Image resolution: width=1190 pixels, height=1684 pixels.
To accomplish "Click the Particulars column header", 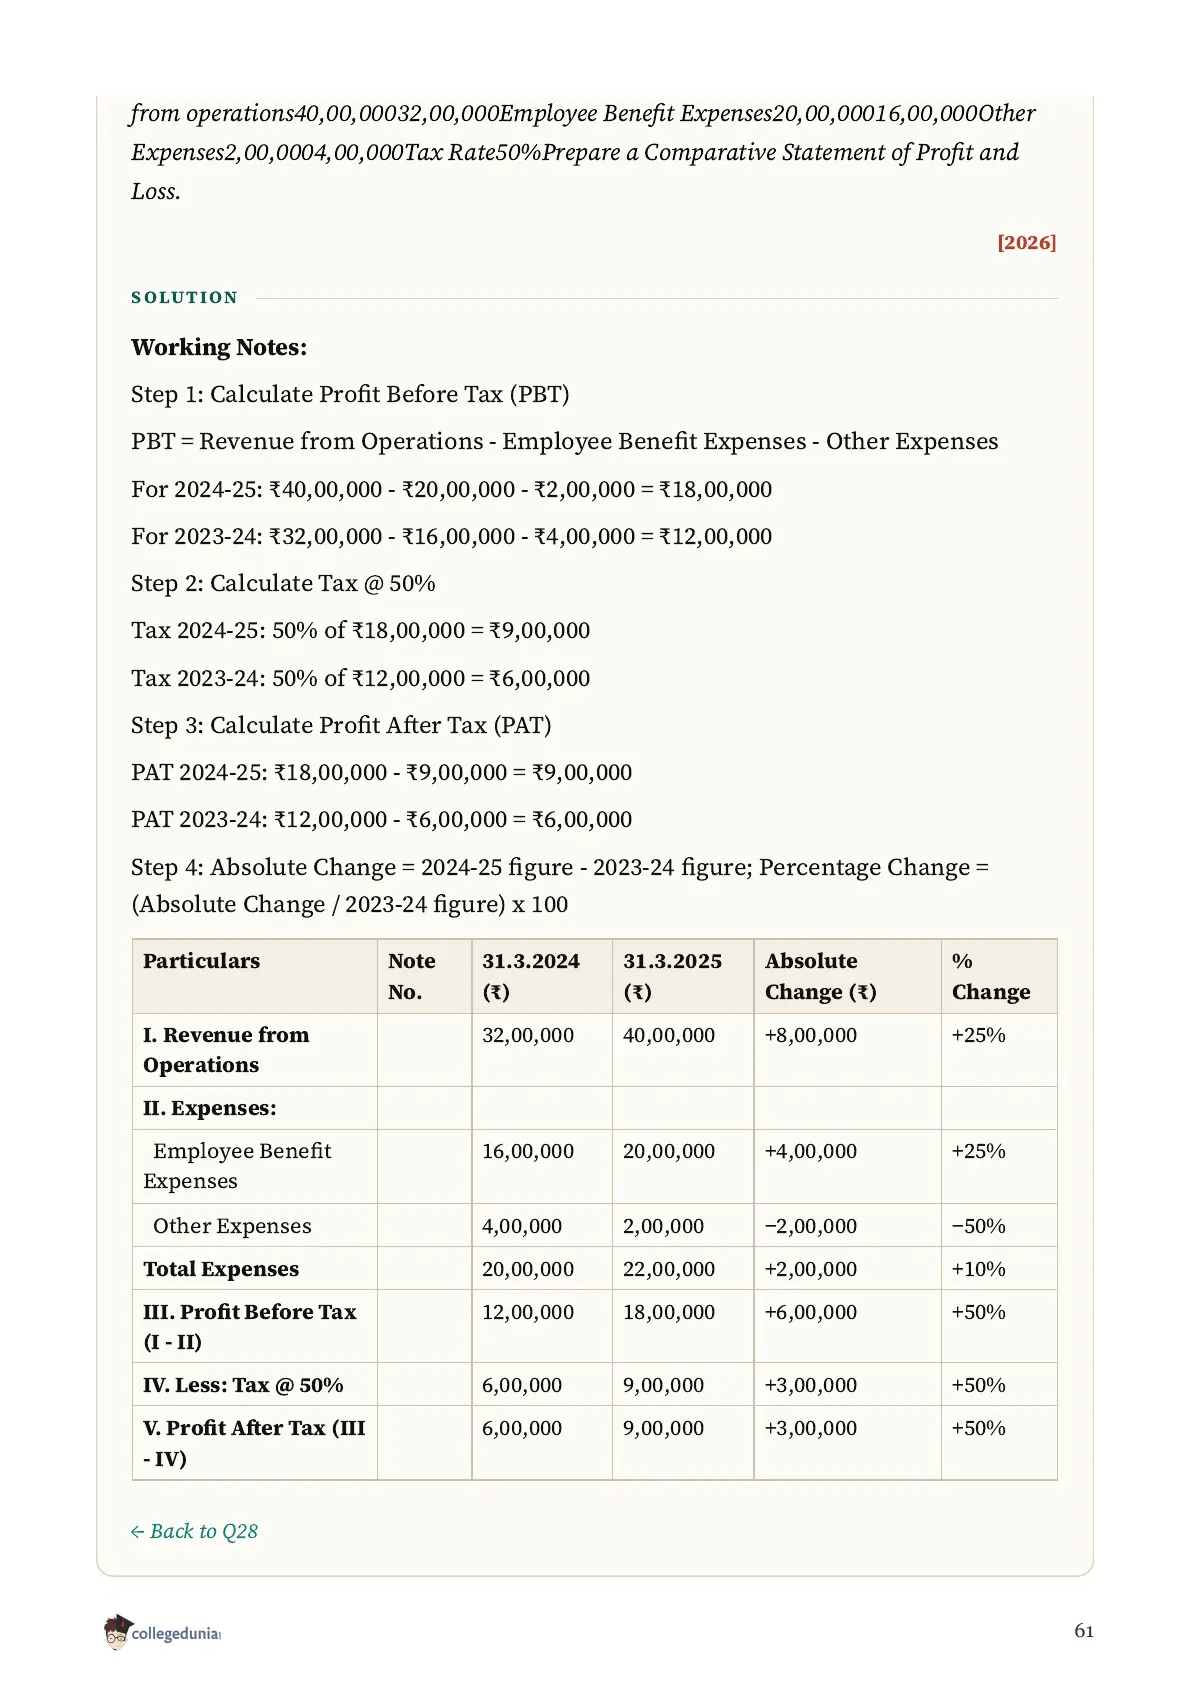I will 201,961.
